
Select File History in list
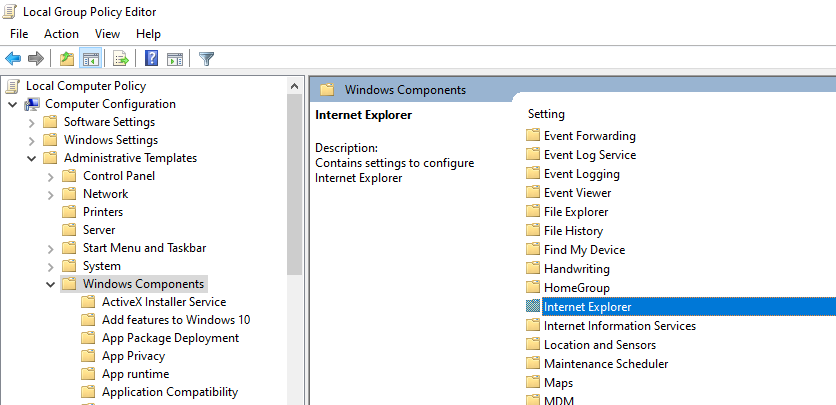click(573, 231)
